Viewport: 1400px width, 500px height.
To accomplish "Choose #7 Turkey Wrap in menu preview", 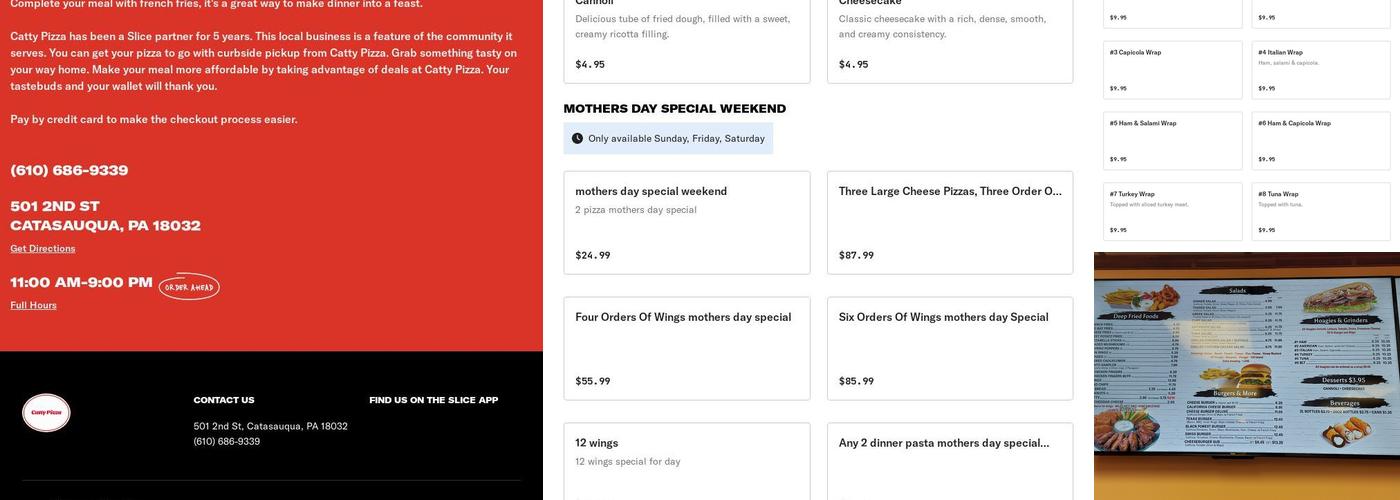I will [1172, 211].
